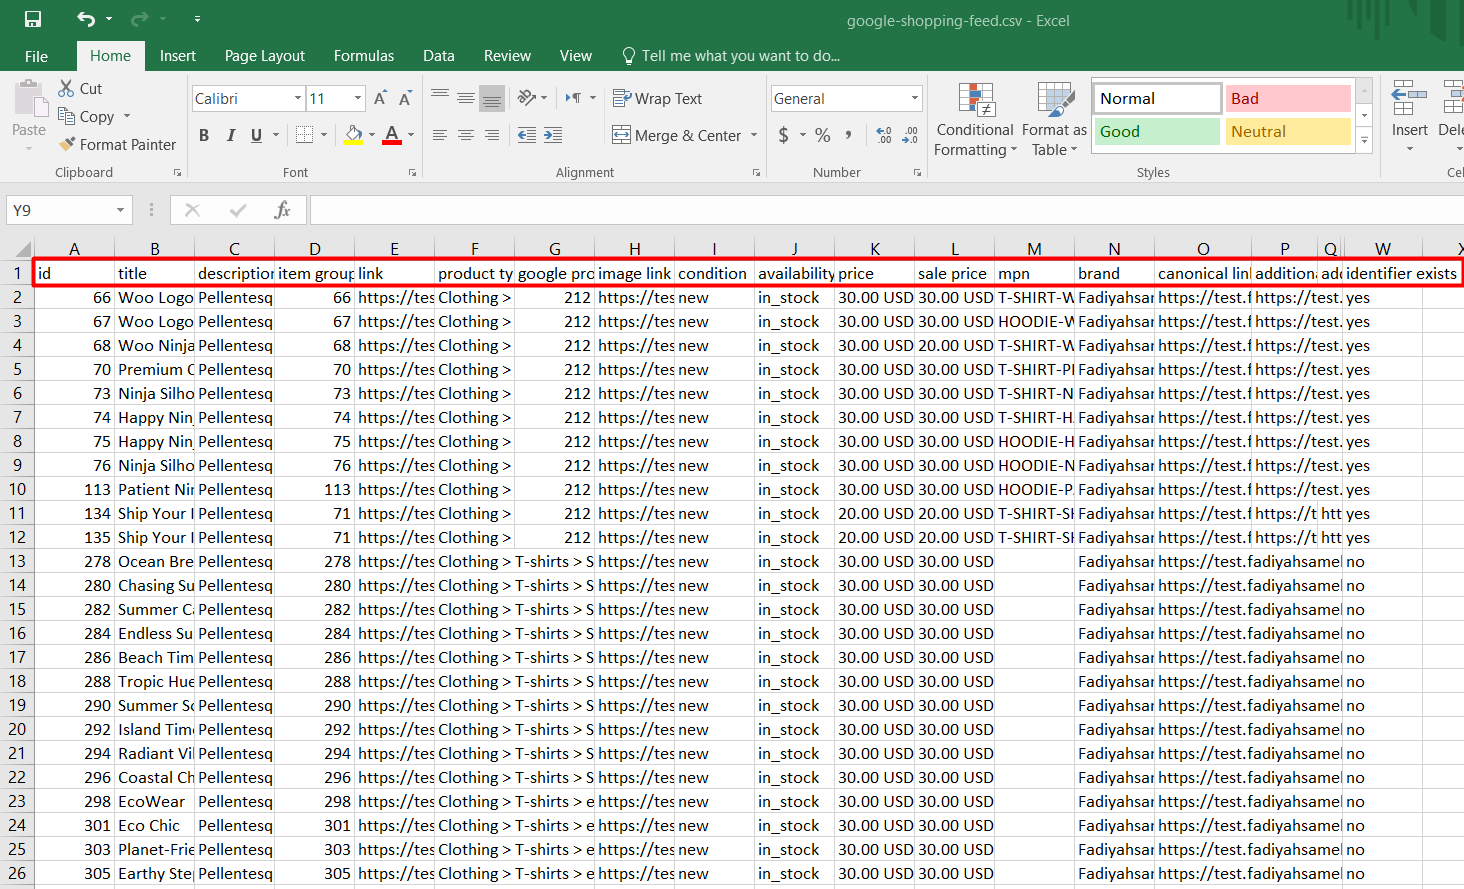
Task: Click the Orientation text-angle icon
Action: [527, 98]
